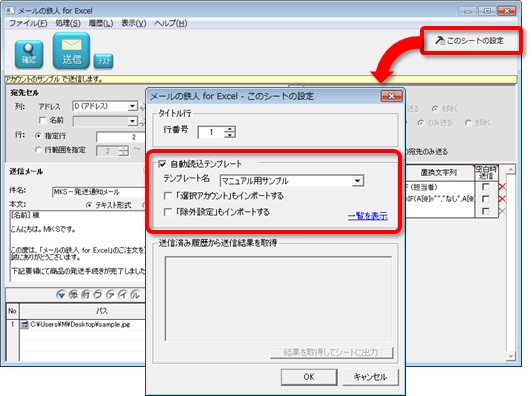Image resolution: width=532 pixels, height=396 pixels.
Task: Select the grayed のみ送る radio button
Action: [421, 123]
